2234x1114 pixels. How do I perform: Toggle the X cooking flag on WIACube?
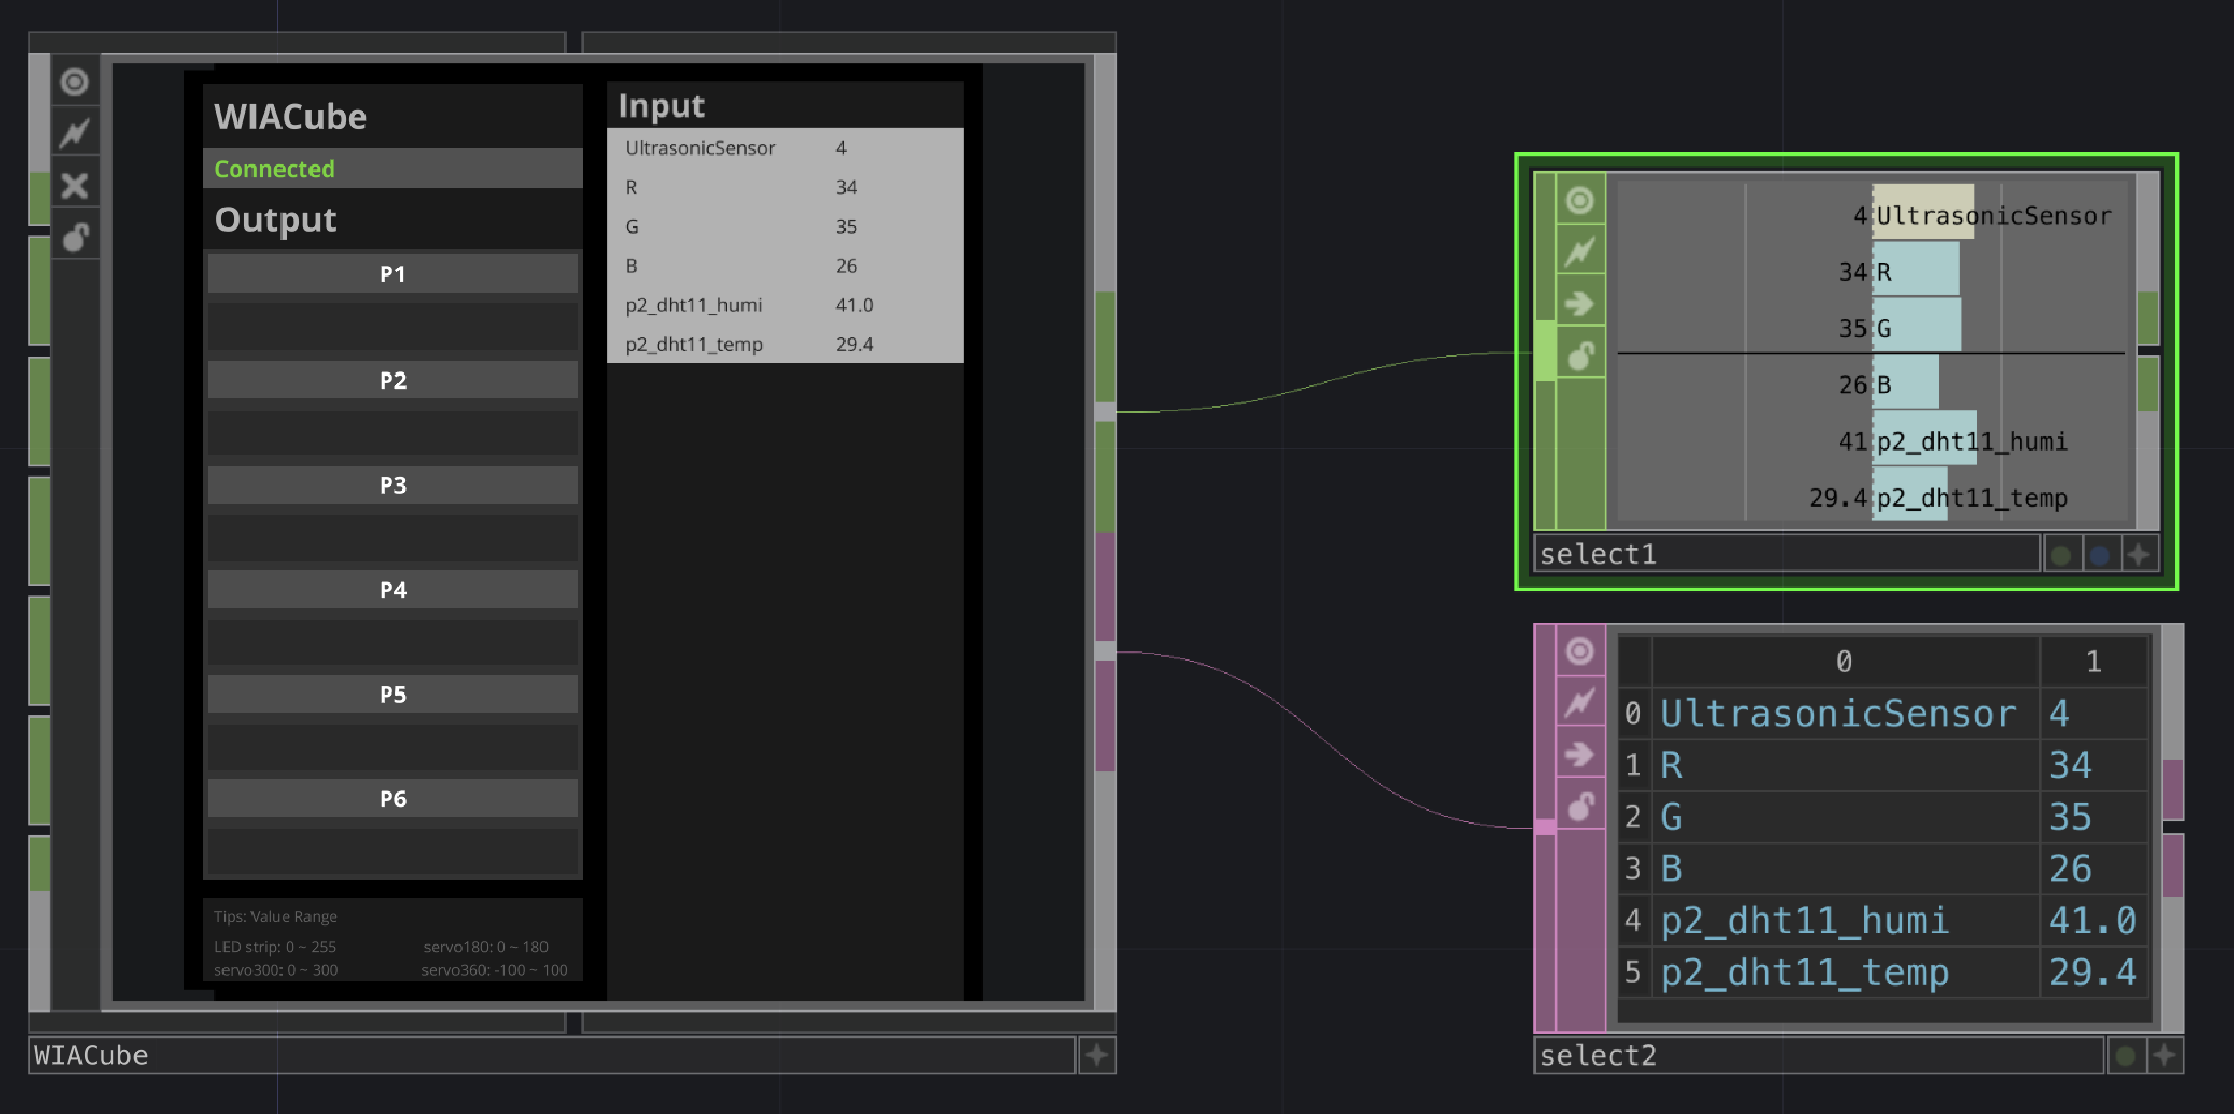[75, 185]
